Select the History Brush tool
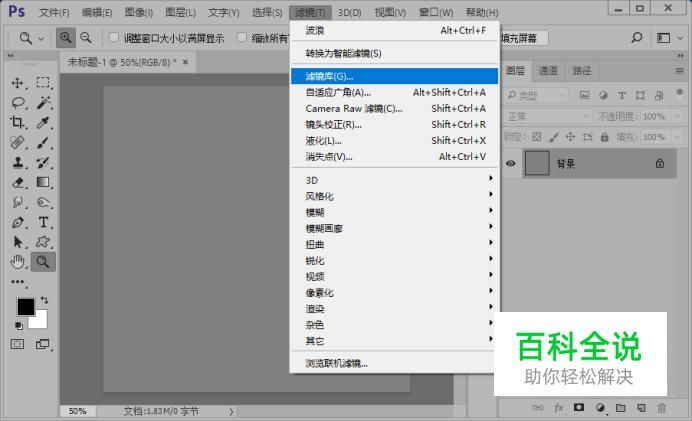The width and height of the screenshot is (692, 421). click(43, 162)
